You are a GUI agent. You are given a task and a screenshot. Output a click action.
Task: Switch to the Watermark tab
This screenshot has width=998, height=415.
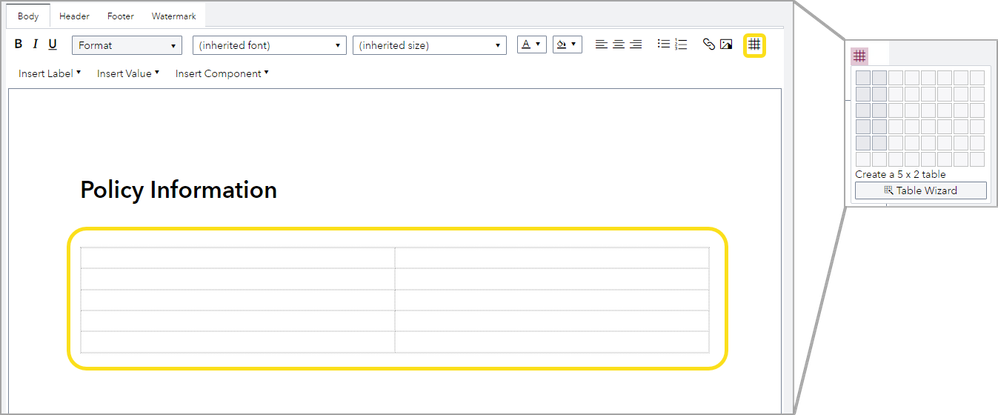click(x=174, y=16)
